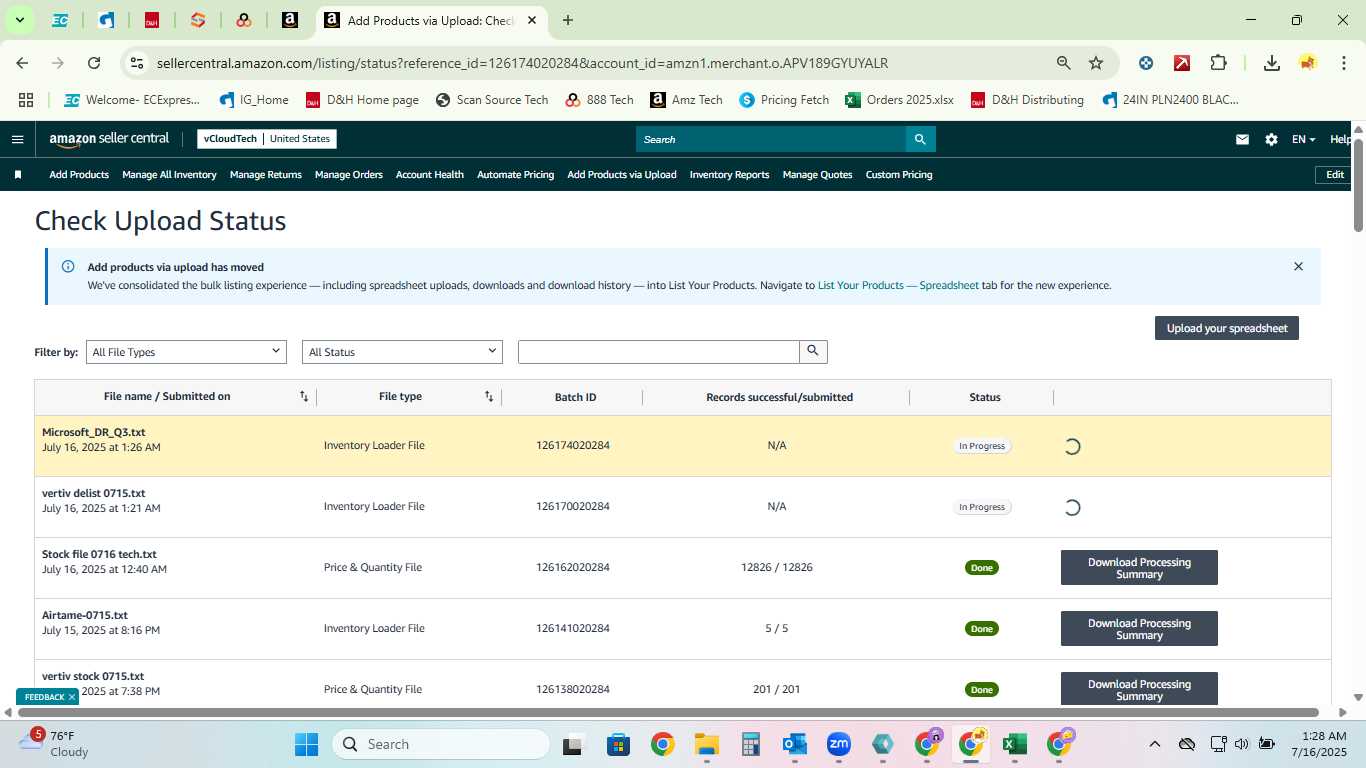Close the FEEDBACK tab
This screenshot has height=768, width=1366.
pyautogui.click(x=72, y=697)
